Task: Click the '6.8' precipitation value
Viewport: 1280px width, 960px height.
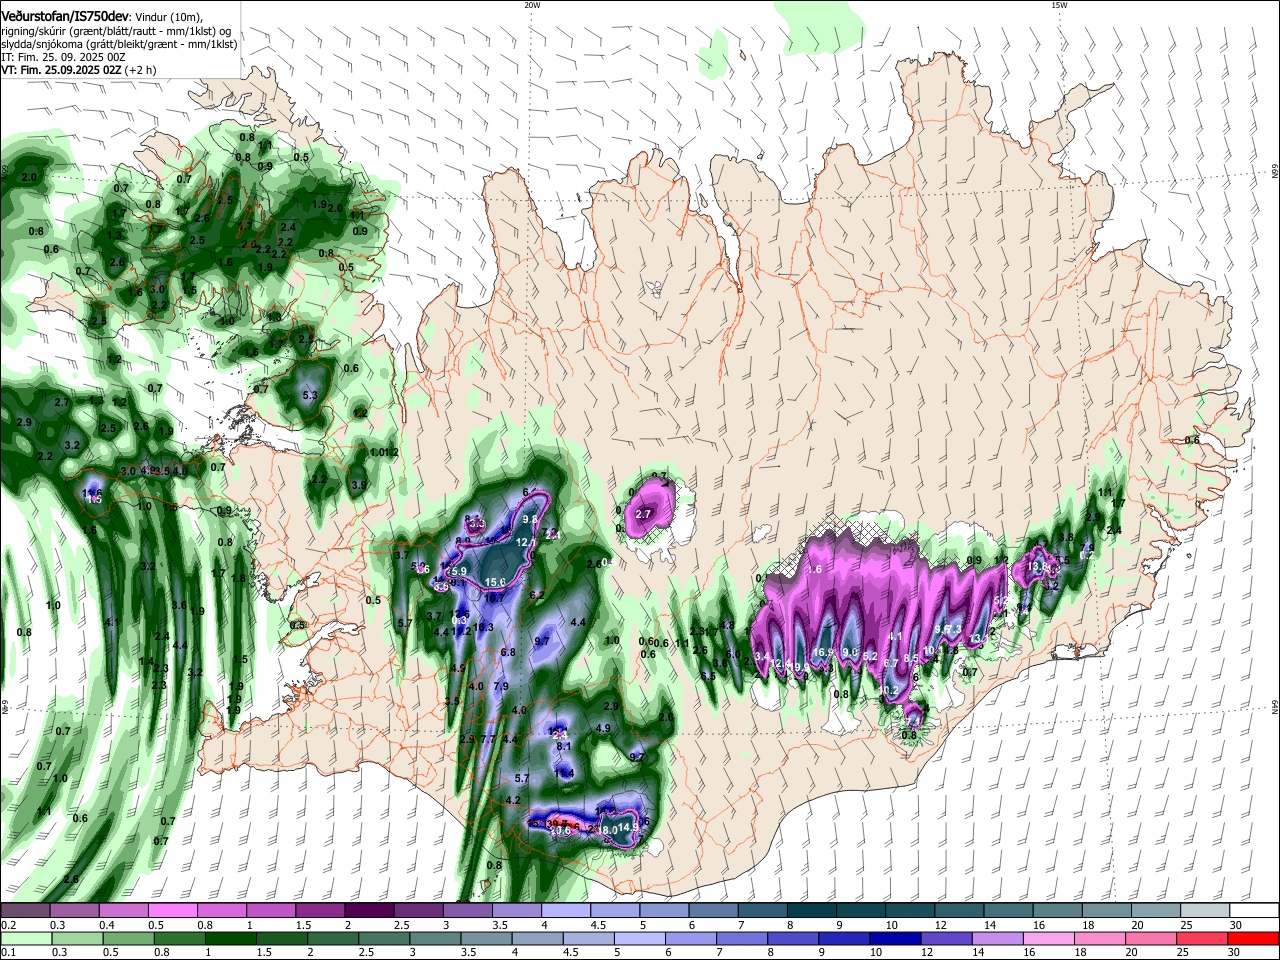Action: [x=507, y=652]
